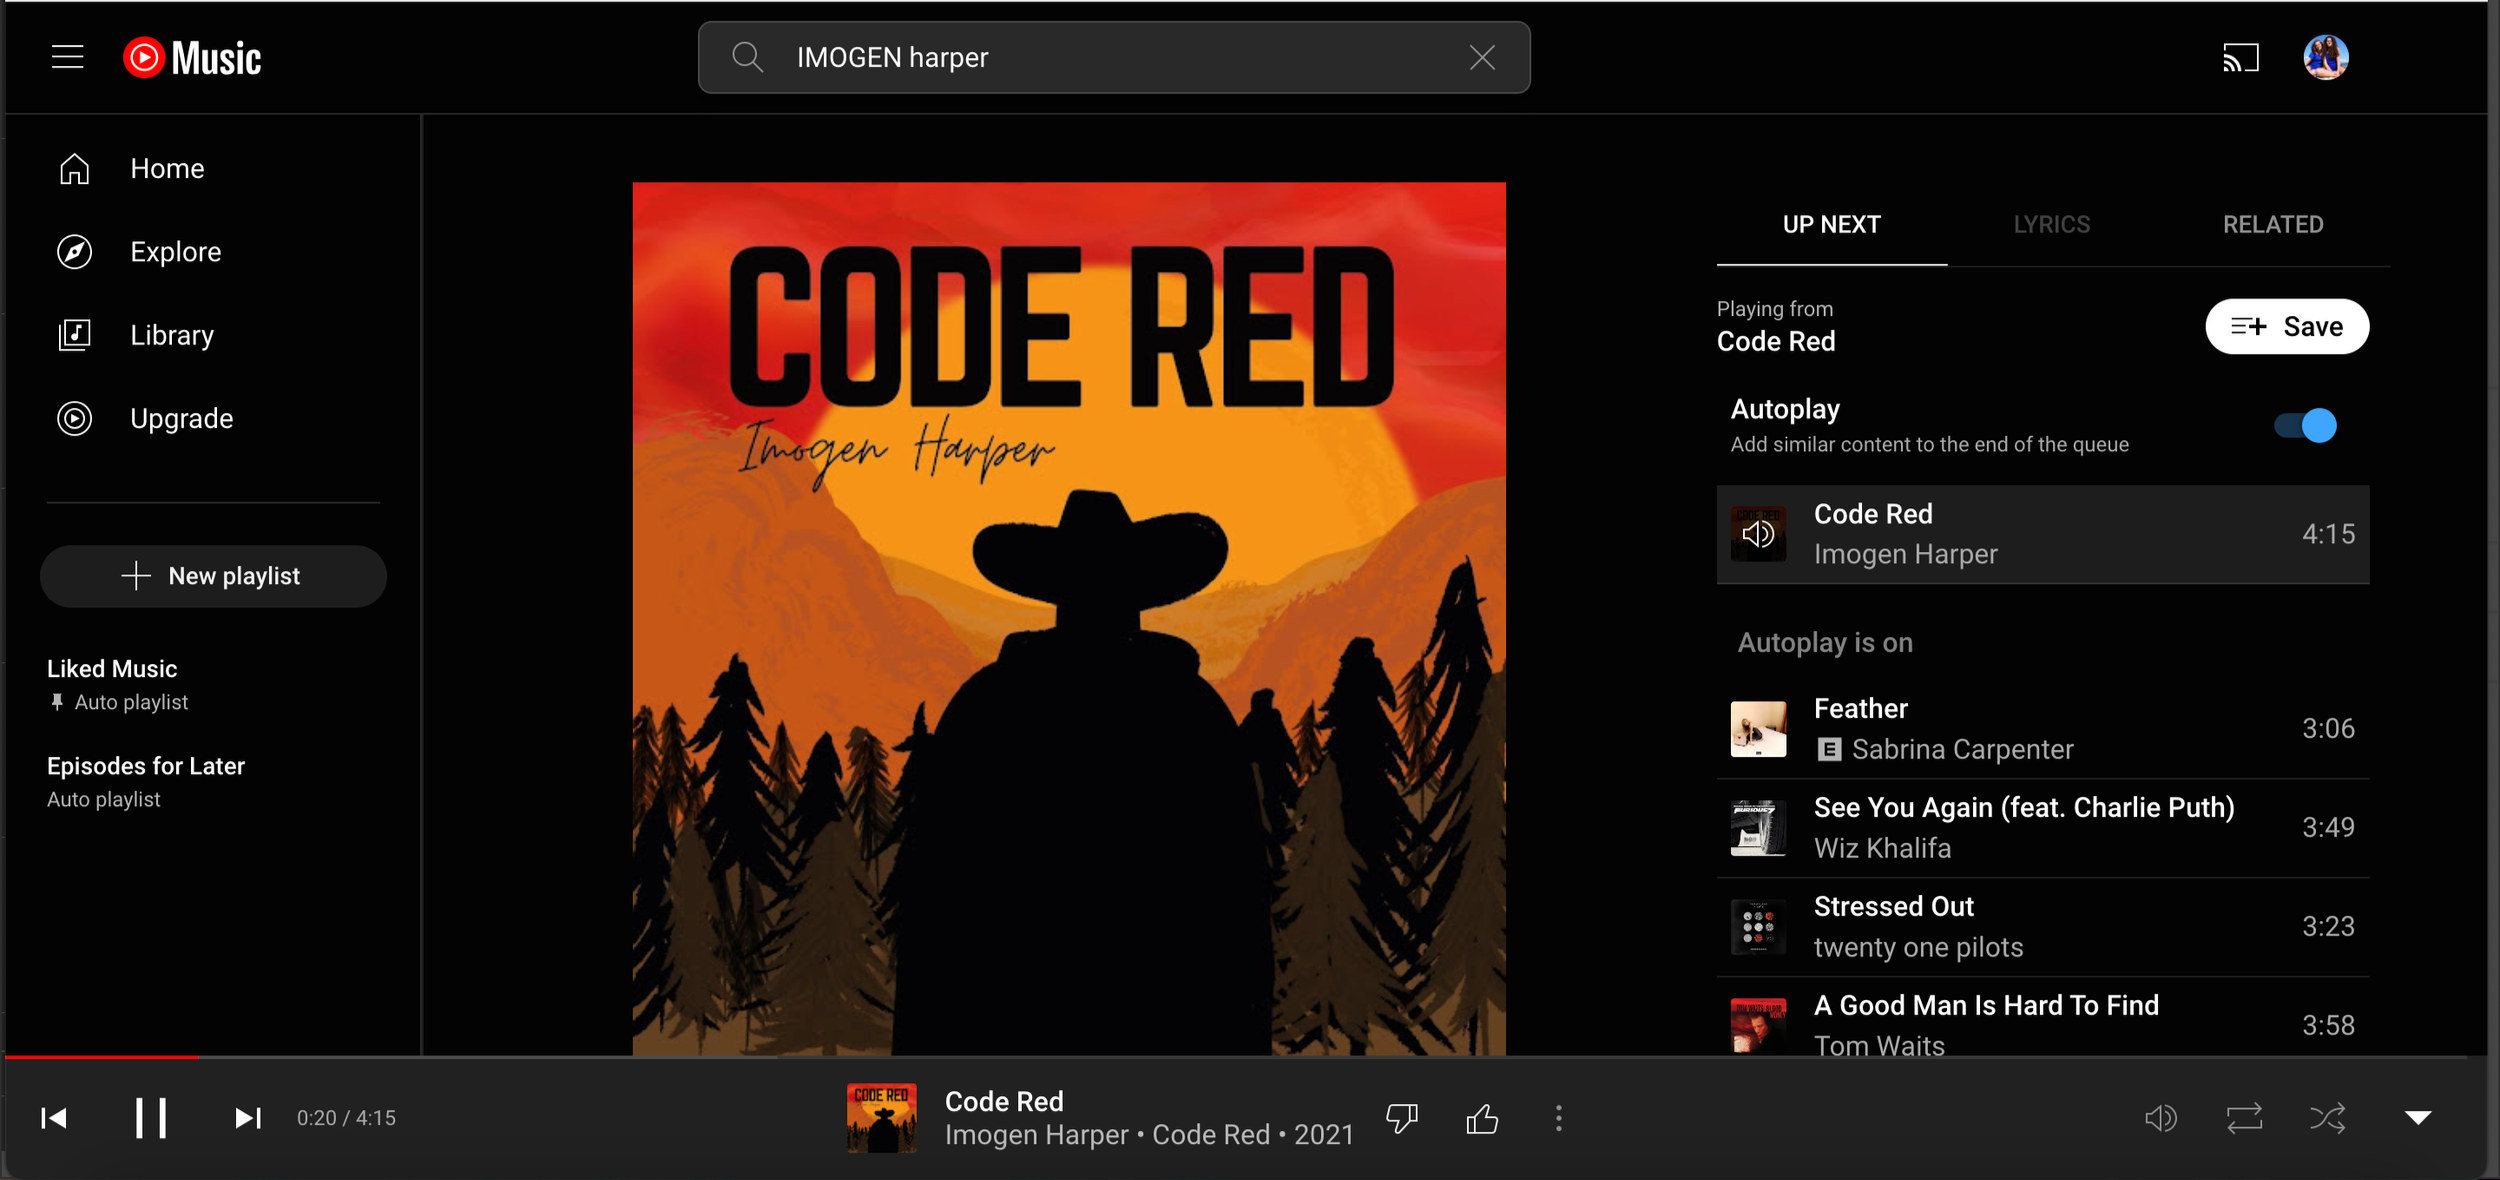The height and width of the screenshot is (1180, 2500).
Task: Pause the current song
Action: [x=151, y=1118]
